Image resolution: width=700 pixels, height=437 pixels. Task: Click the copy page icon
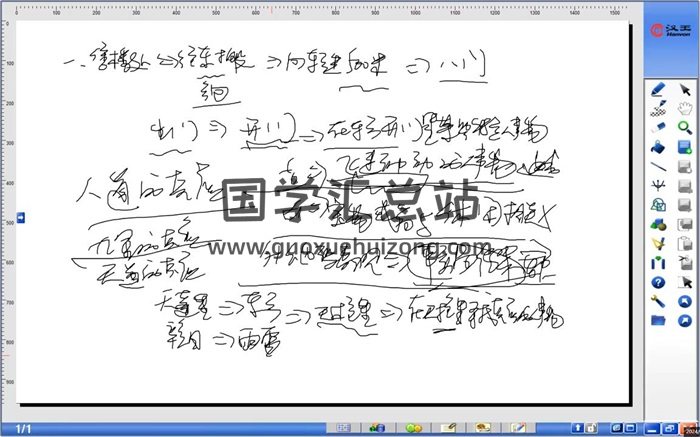(x=685, y=225)
